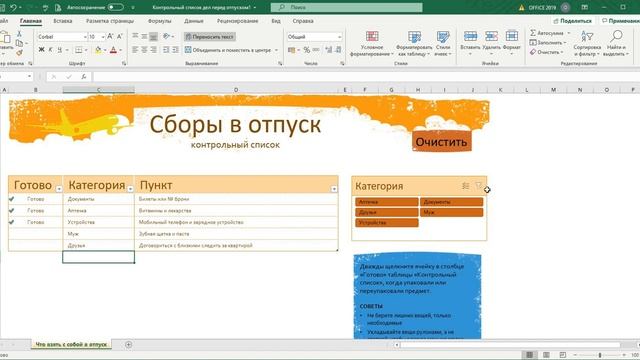Open the Заполнить dropdown

coord(547,42)
